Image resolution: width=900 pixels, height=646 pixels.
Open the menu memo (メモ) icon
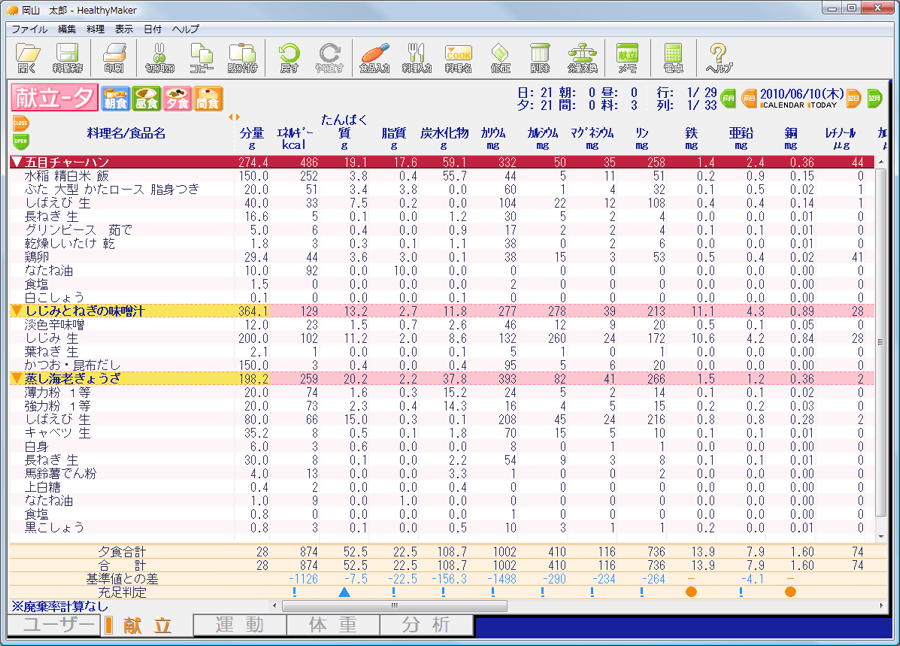tap(627, 59)
